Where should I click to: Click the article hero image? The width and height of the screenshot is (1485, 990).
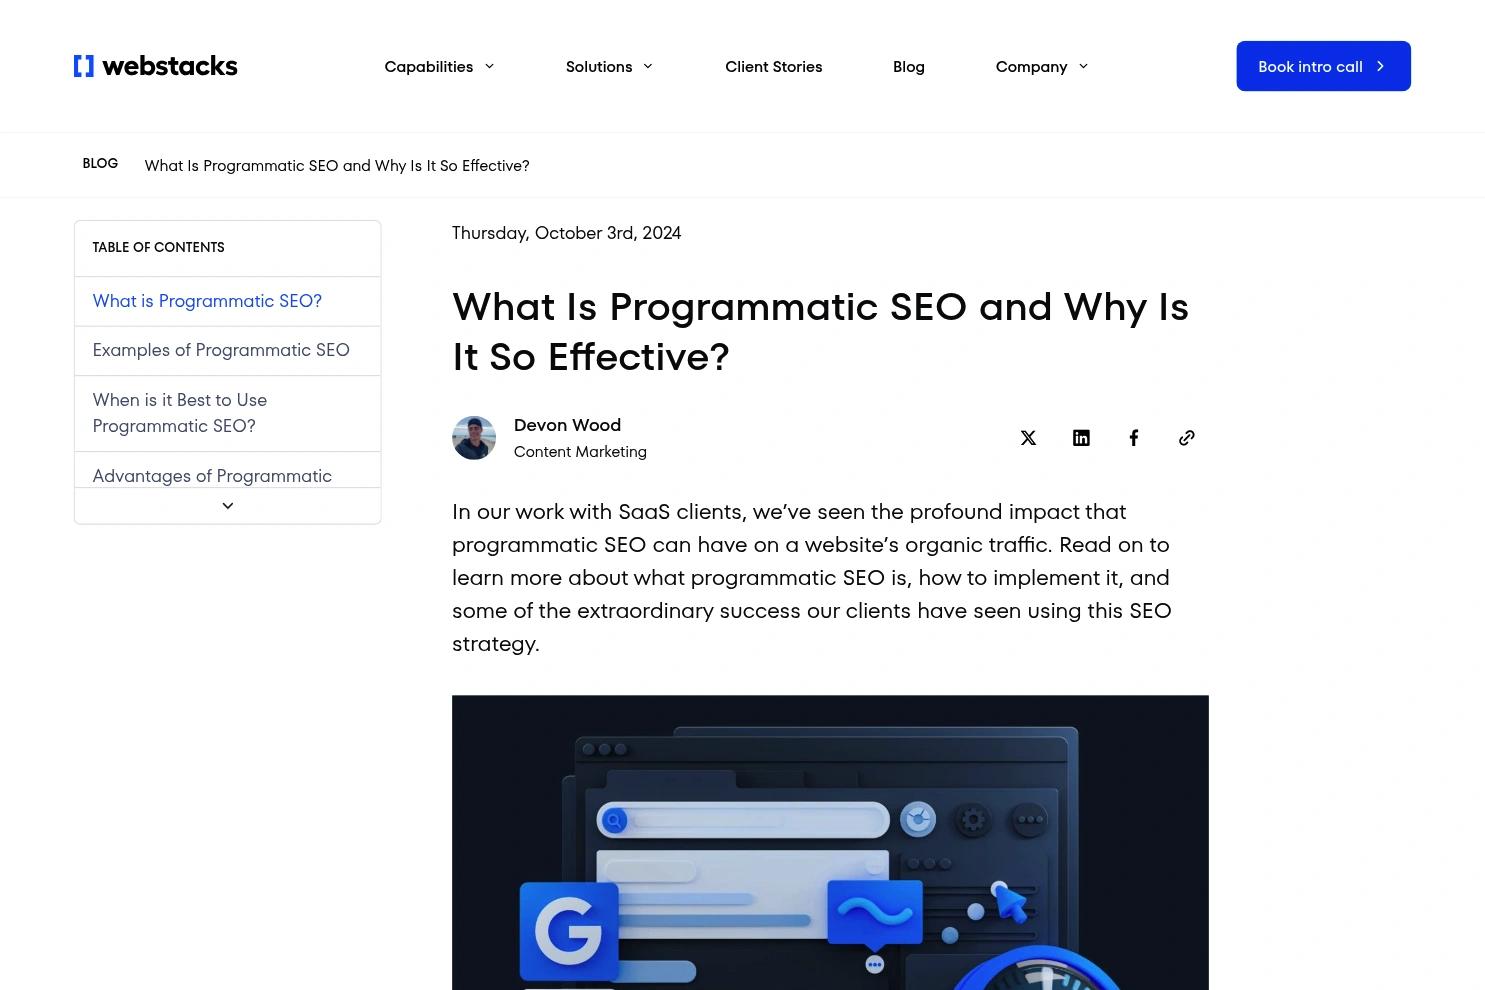tap(830, 842)
